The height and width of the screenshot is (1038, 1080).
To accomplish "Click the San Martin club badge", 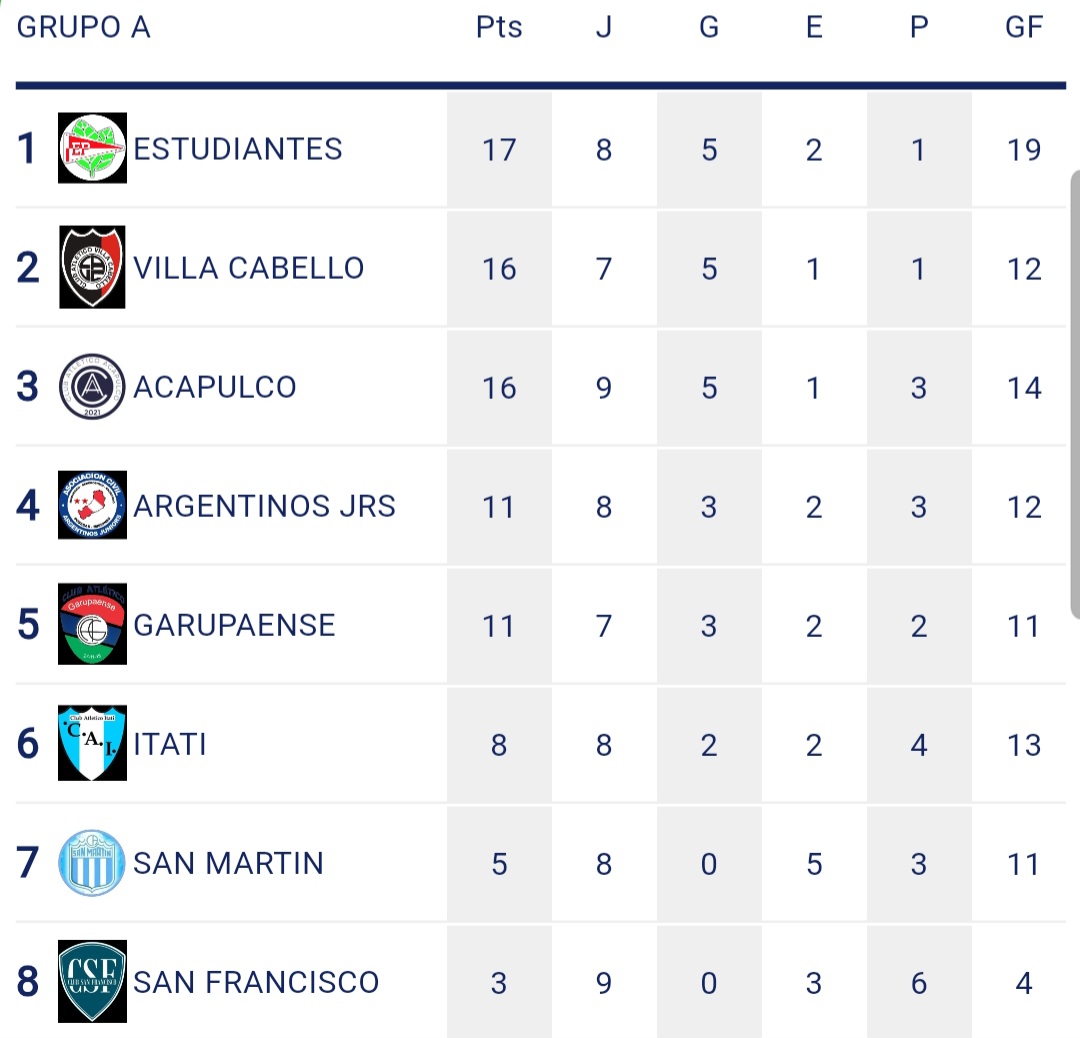I will pos(92,863).
